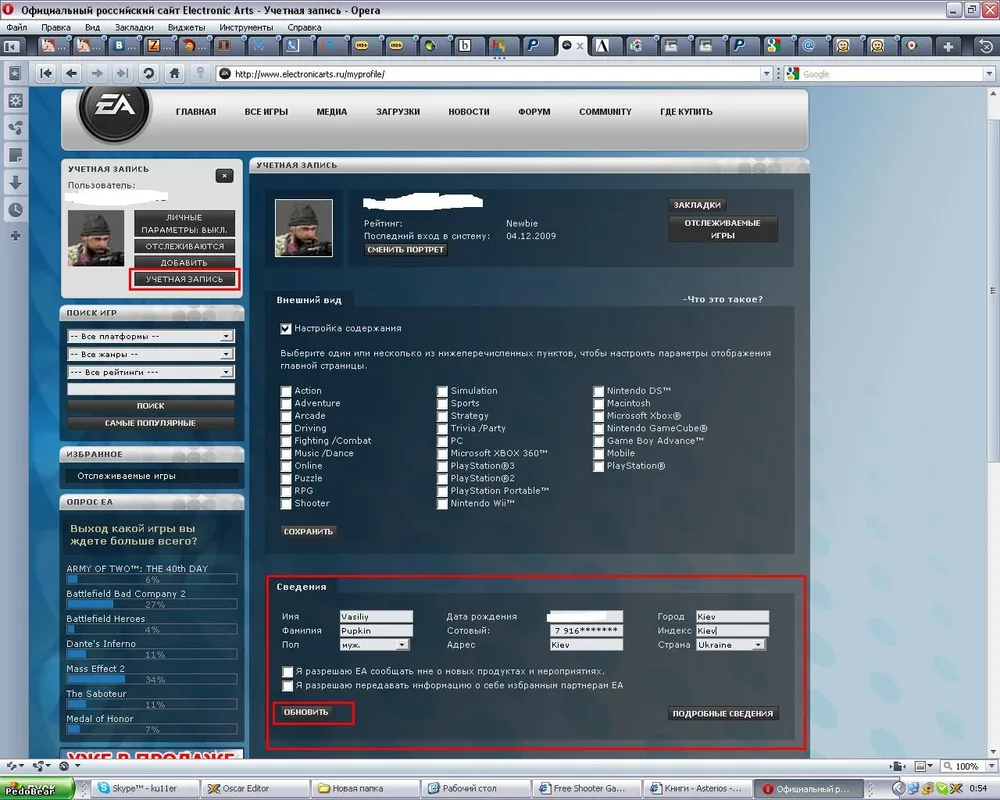Click the Фамилия field containing Pupkin
This screenshot has height=800, width=1000.
tap(375, 631)
